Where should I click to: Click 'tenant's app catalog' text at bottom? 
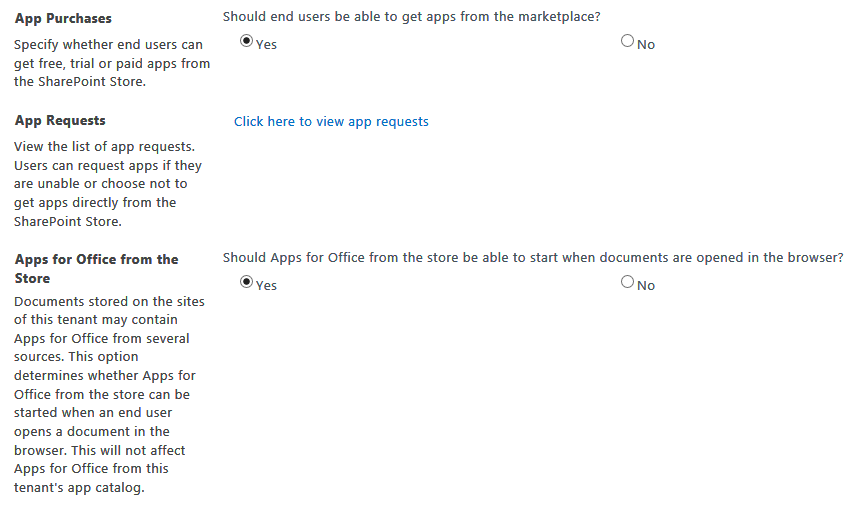(x=79, y=487)
